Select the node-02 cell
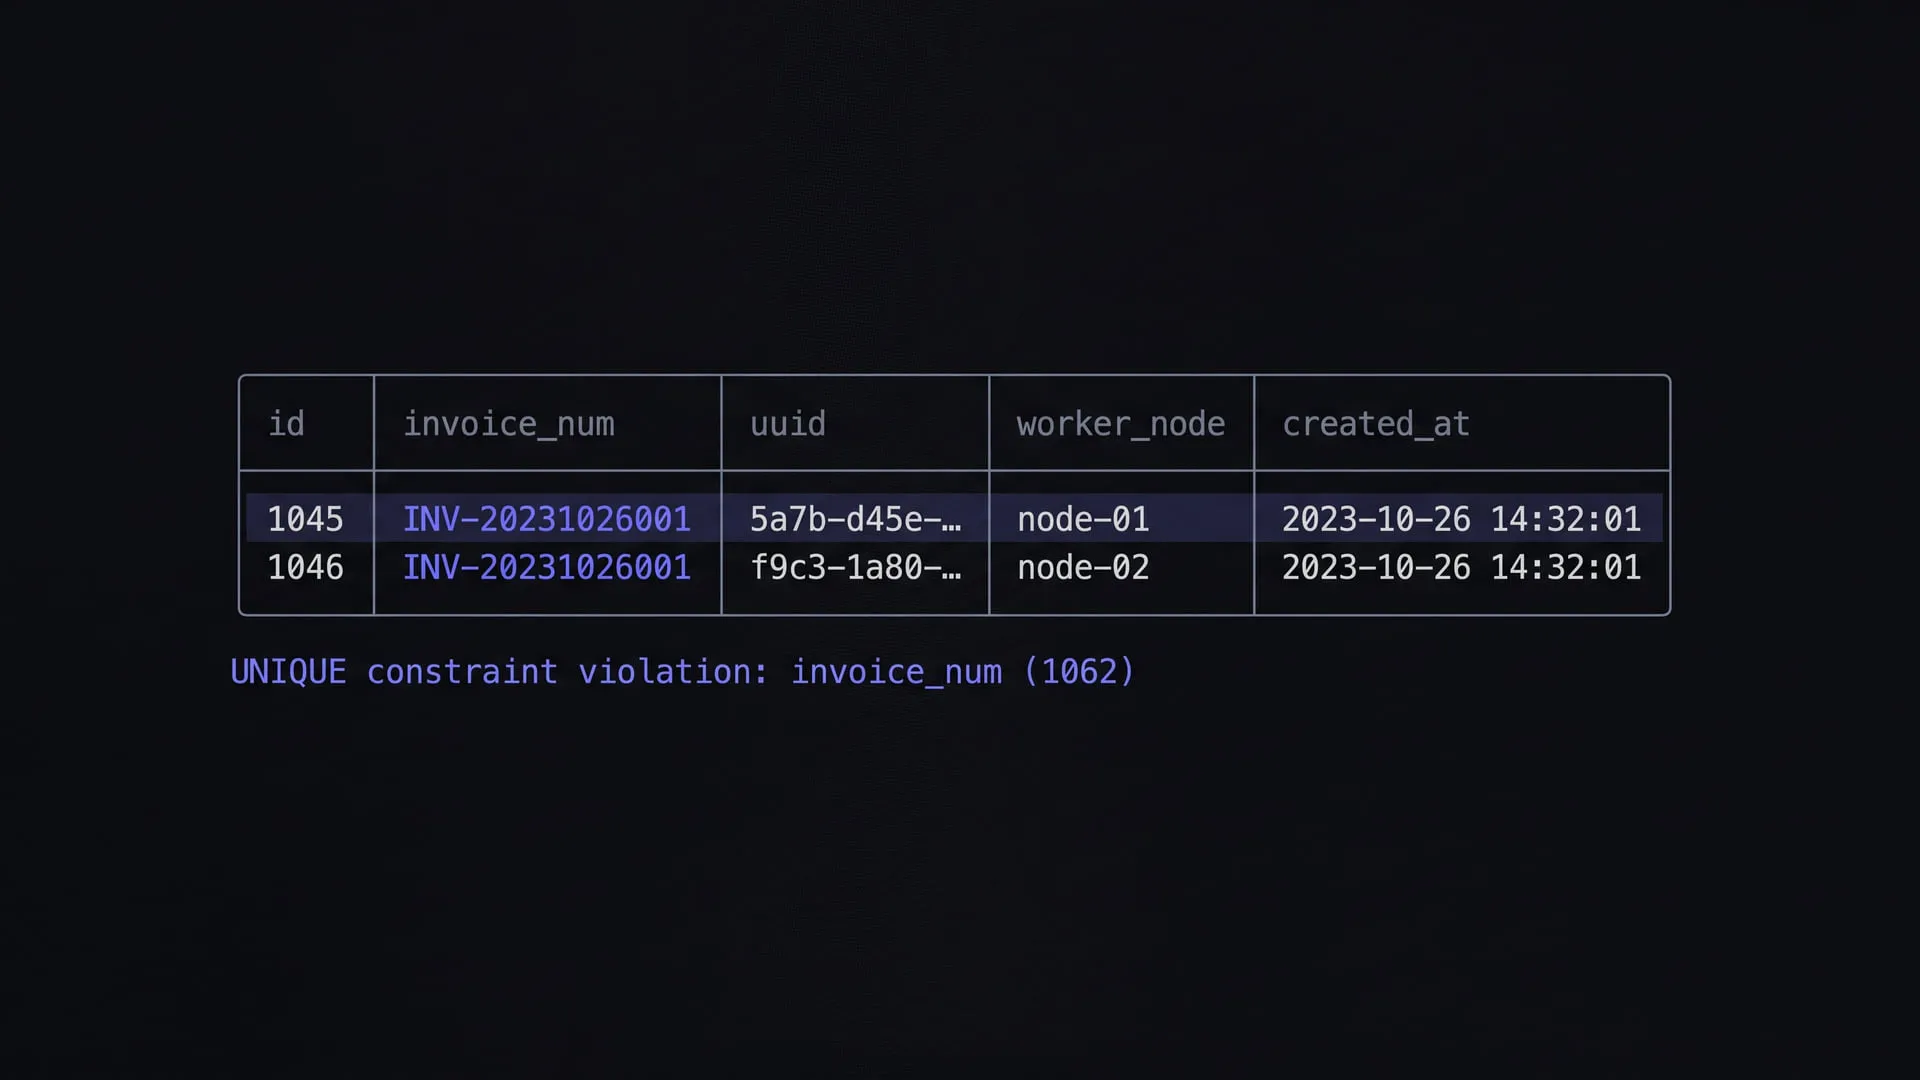 [x=1083, y=567]
